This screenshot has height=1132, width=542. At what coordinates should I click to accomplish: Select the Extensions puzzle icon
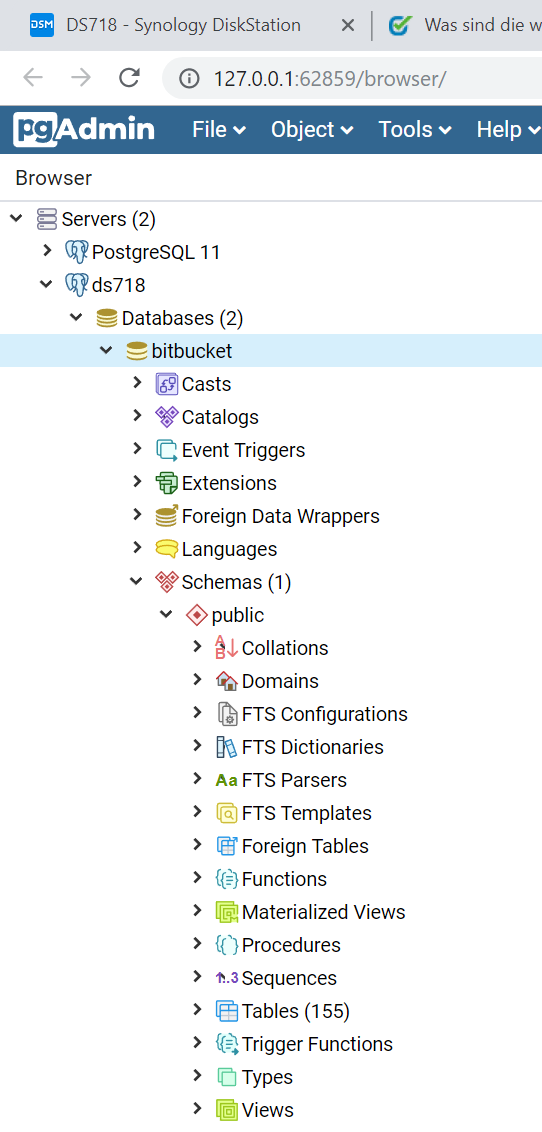167,482
